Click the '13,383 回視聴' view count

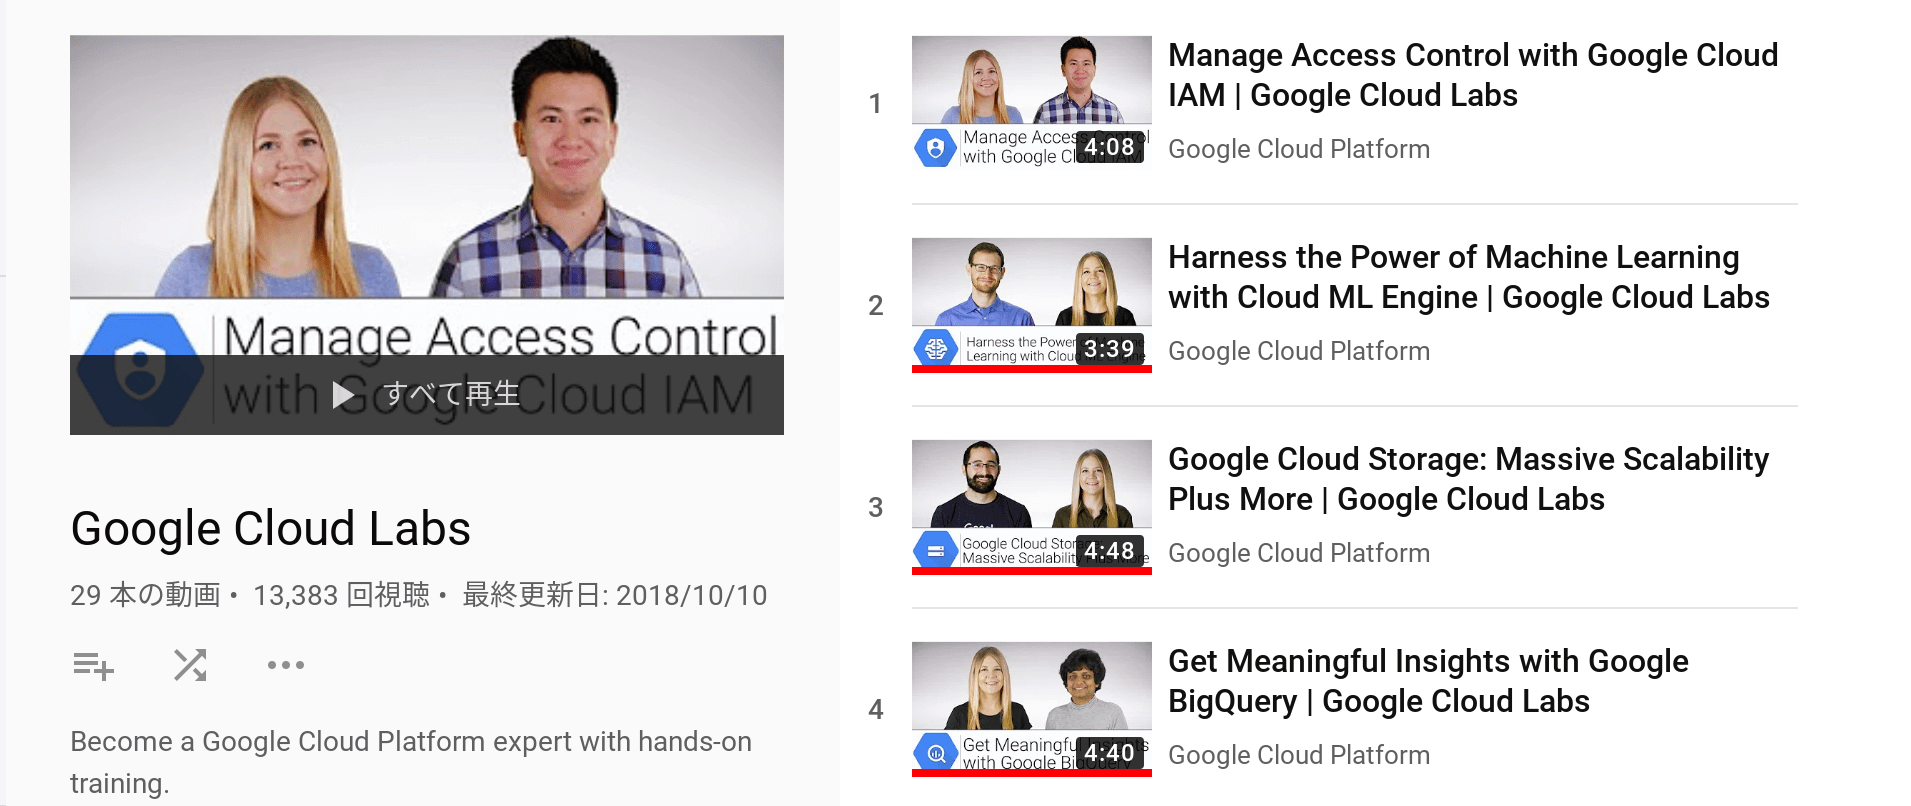click(341, 595)
